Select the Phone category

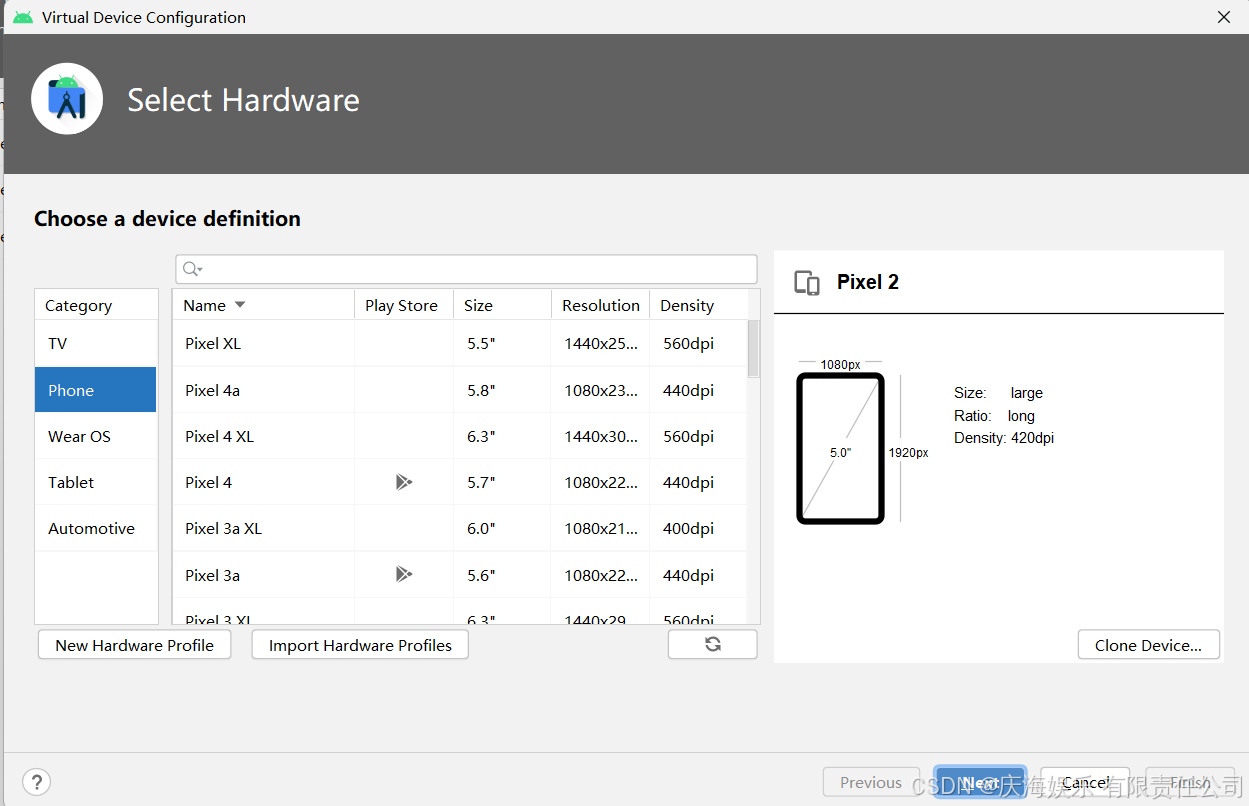96,390
